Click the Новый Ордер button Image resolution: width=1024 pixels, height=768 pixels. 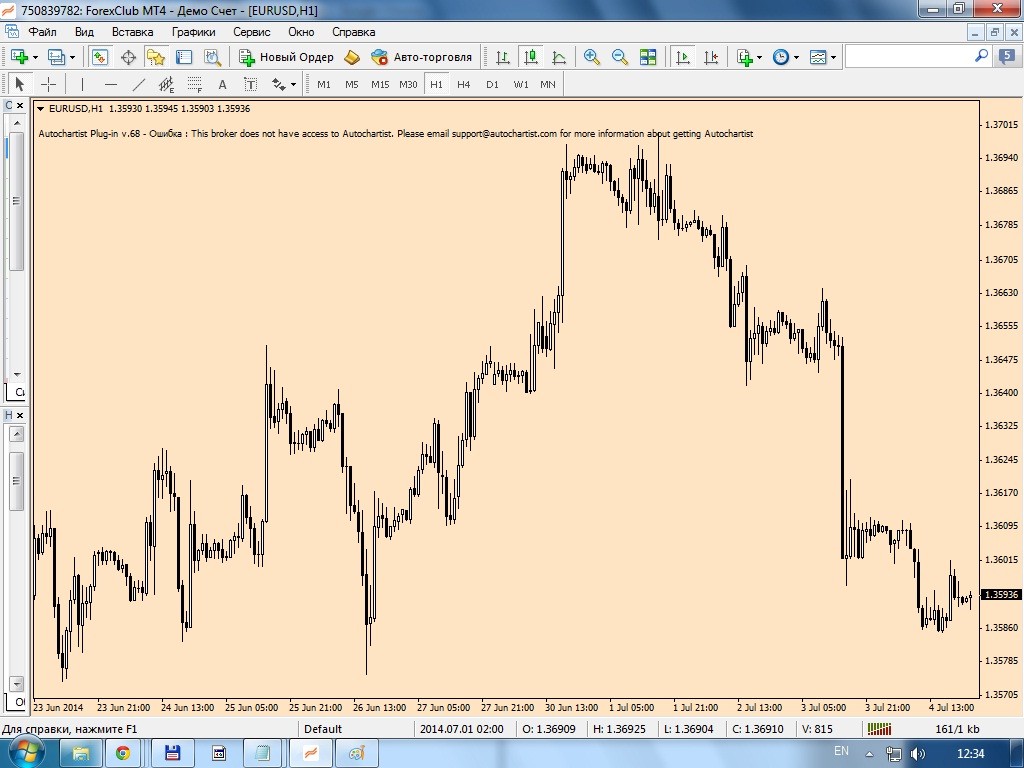[285, 57]
